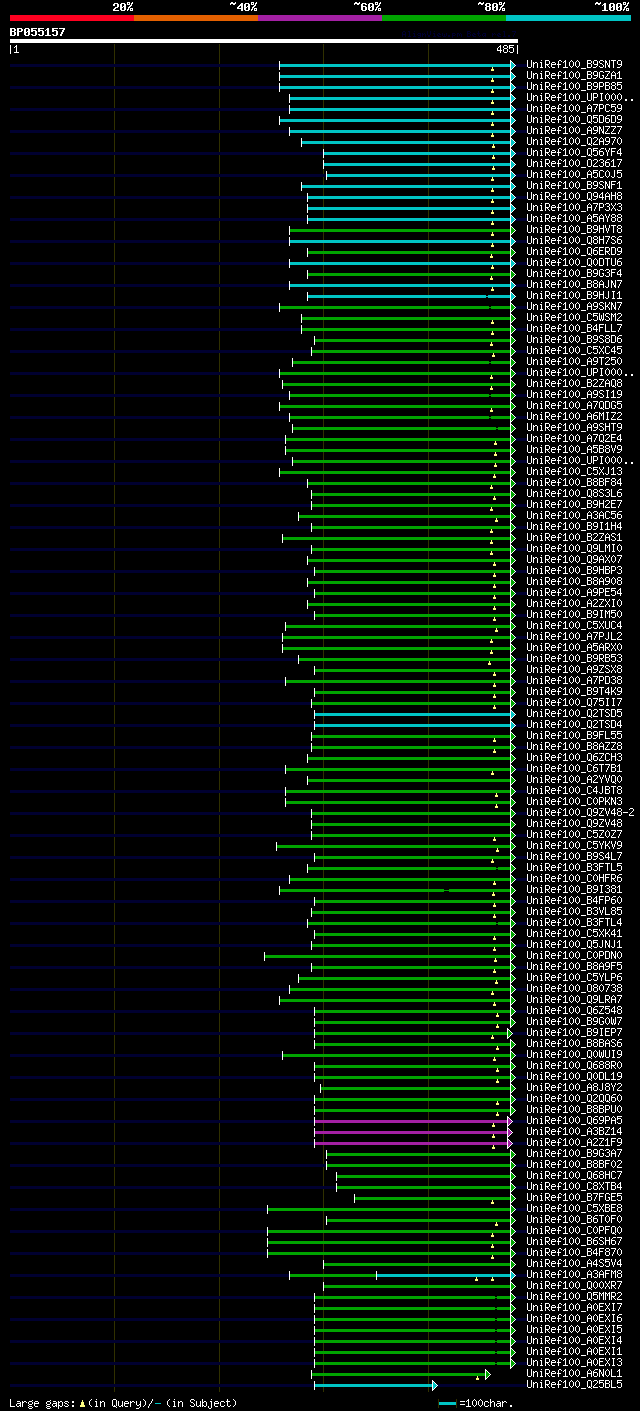Select the UniRef100_B9G3F4 label

(574, 274)
